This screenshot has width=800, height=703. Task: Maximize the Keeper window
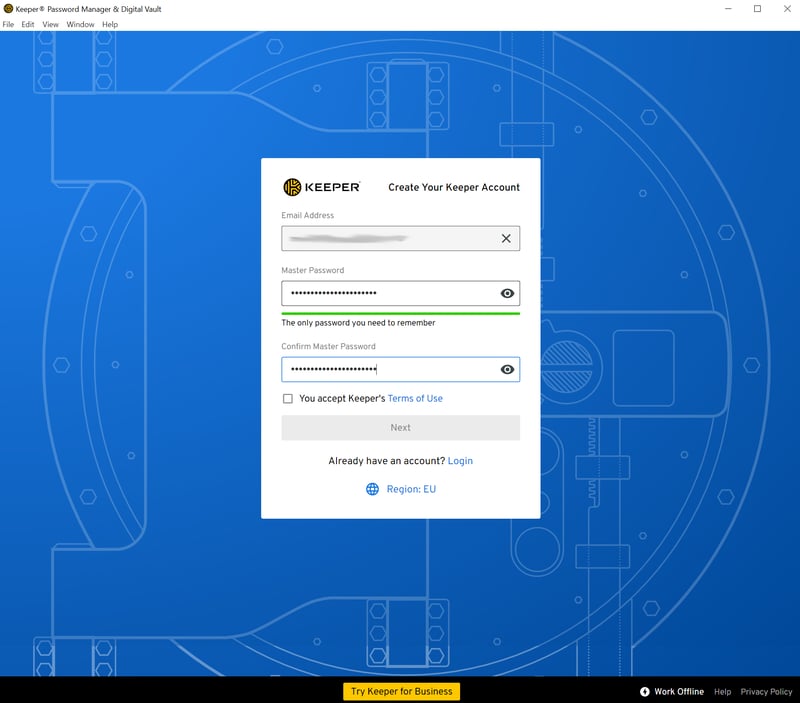click(758, 9)
